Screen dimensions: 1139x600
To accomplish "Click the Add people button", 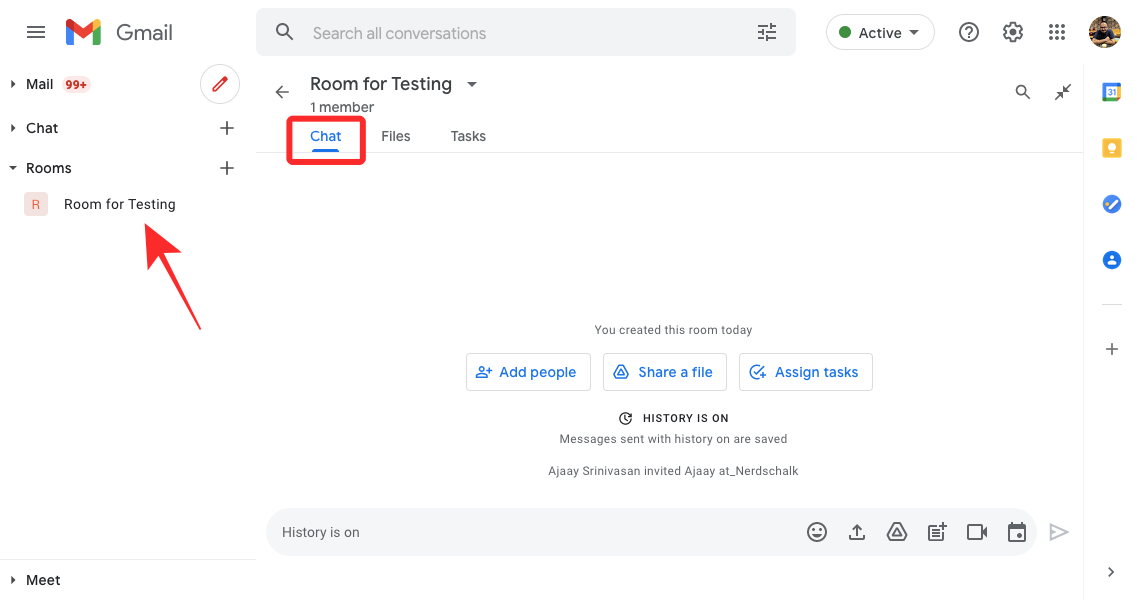I will point(528,372).
